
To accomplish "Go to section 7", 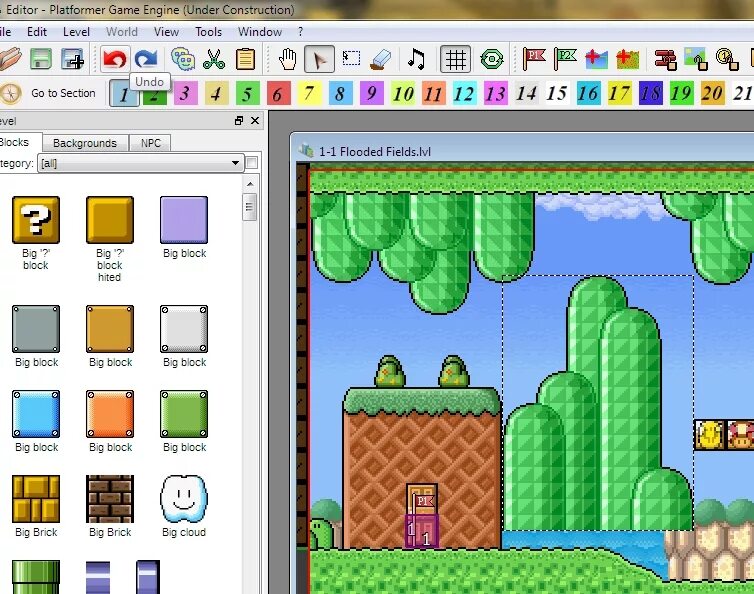I will (x=310, y=93).
